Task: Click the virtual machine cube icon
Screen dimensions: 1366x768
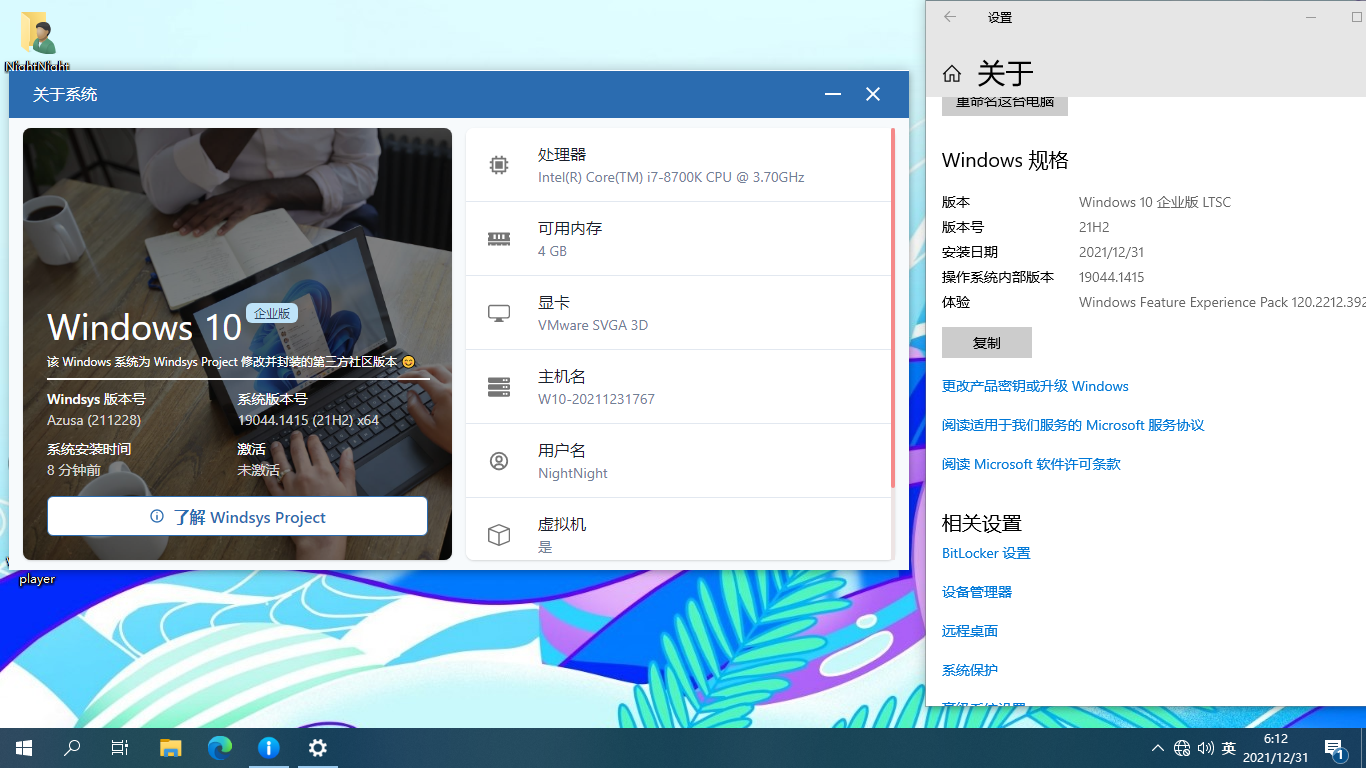Action: click(498, 535)
